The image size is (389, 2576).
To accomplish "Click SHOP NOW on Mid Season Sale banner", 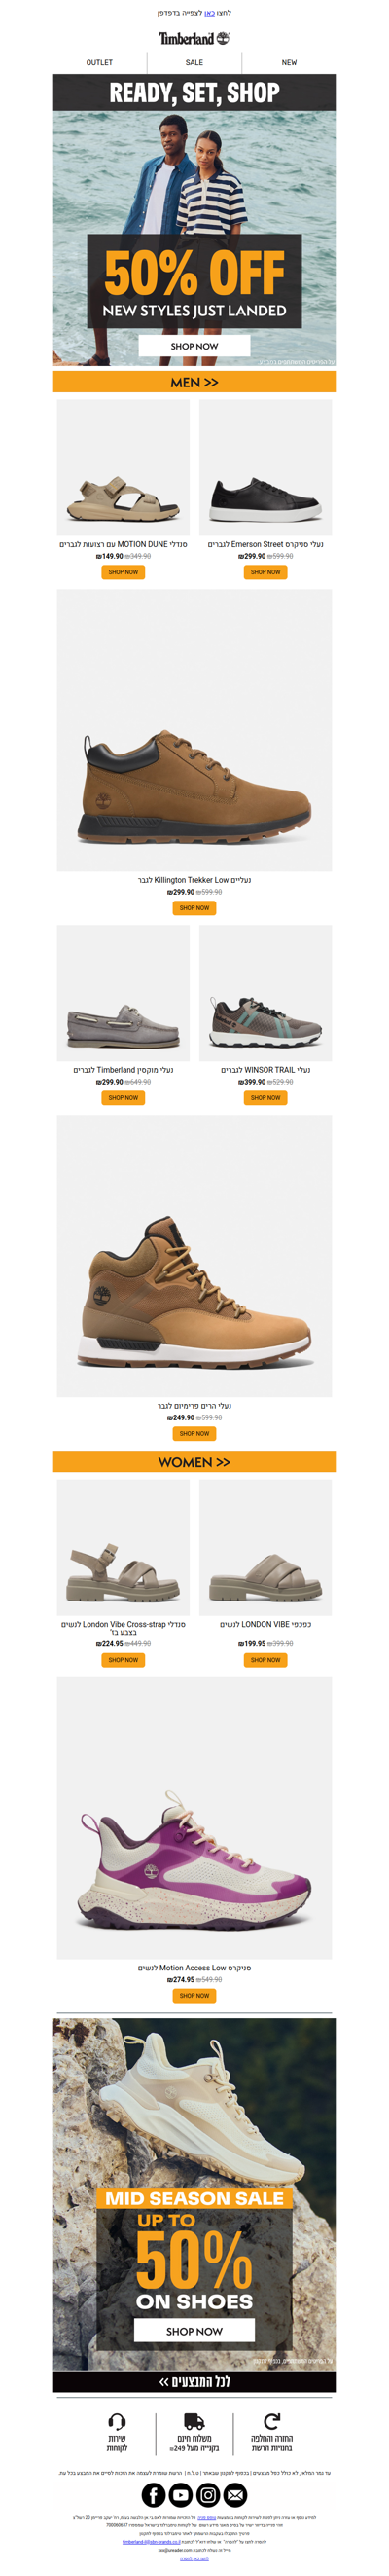I will (194, 2330).
